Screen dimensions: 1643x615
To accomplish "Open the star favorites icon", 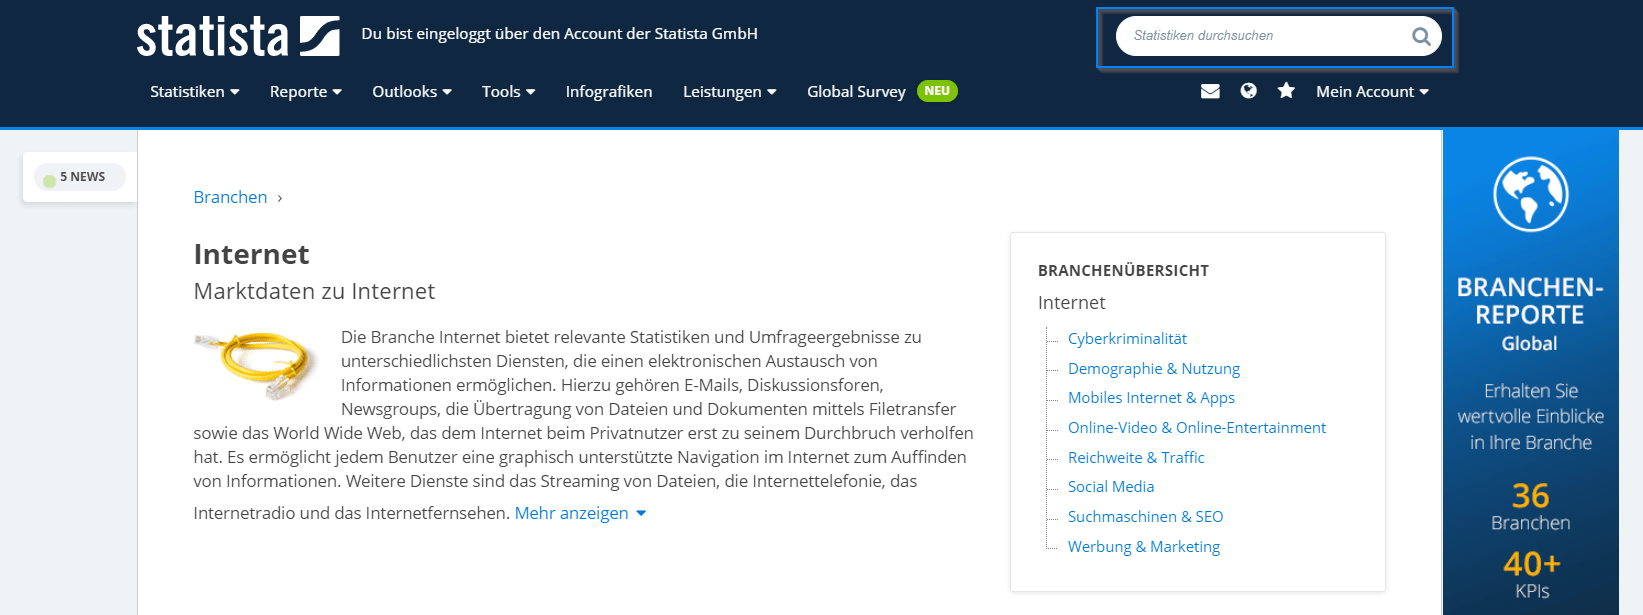I will tap(1286, 91).
